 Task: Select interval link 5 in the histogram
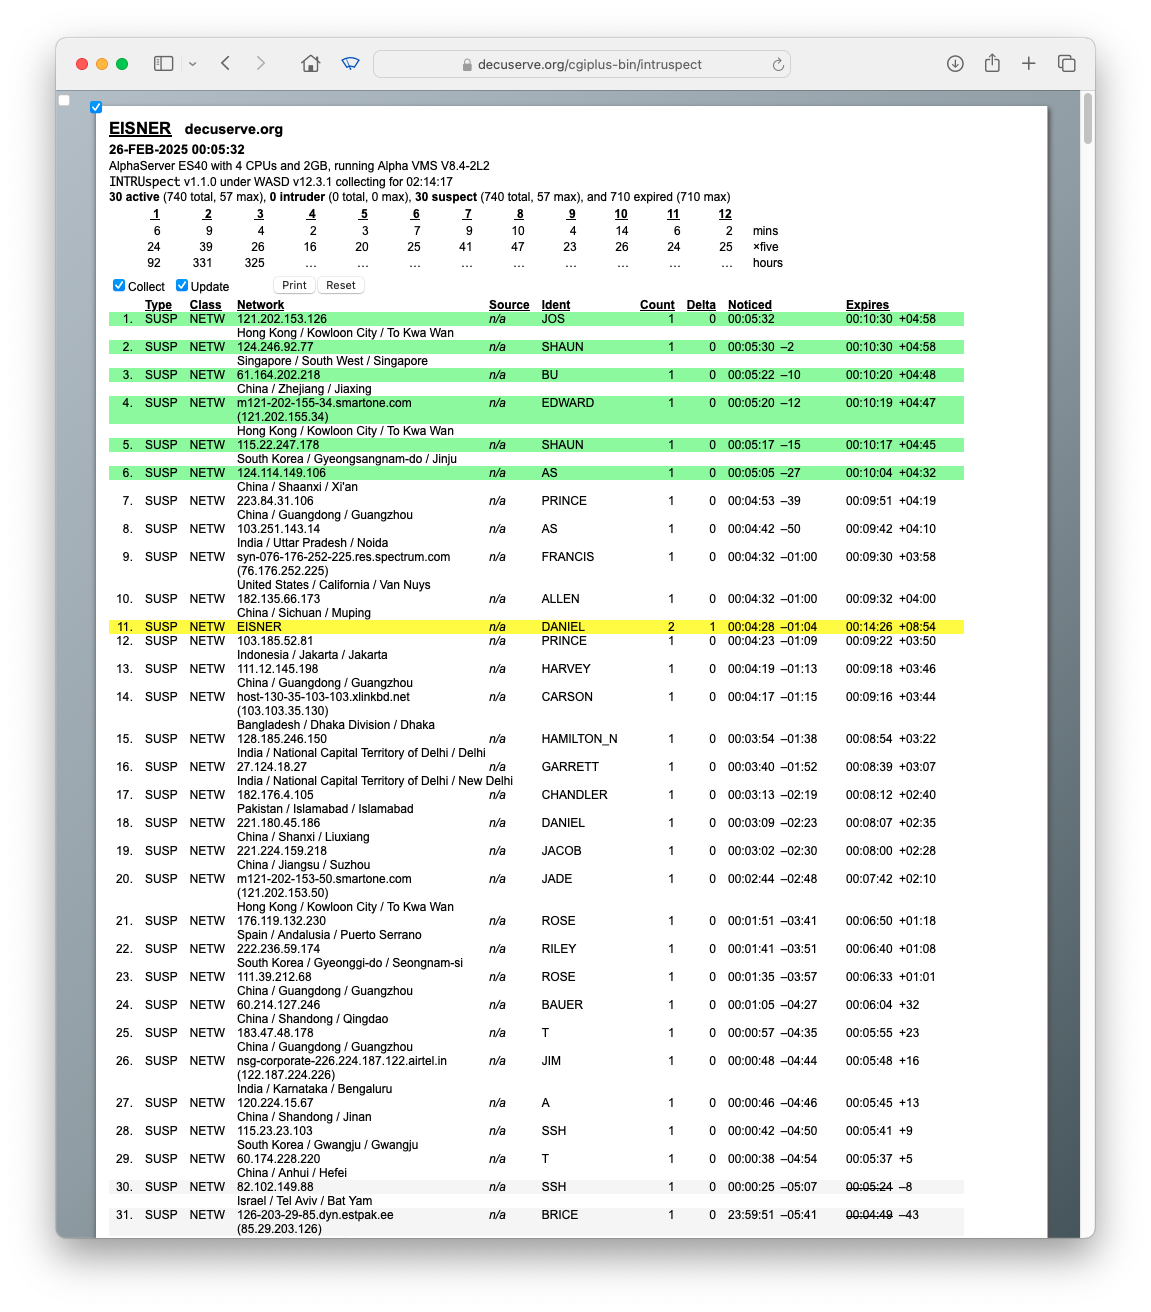click(x=363, y=214)
